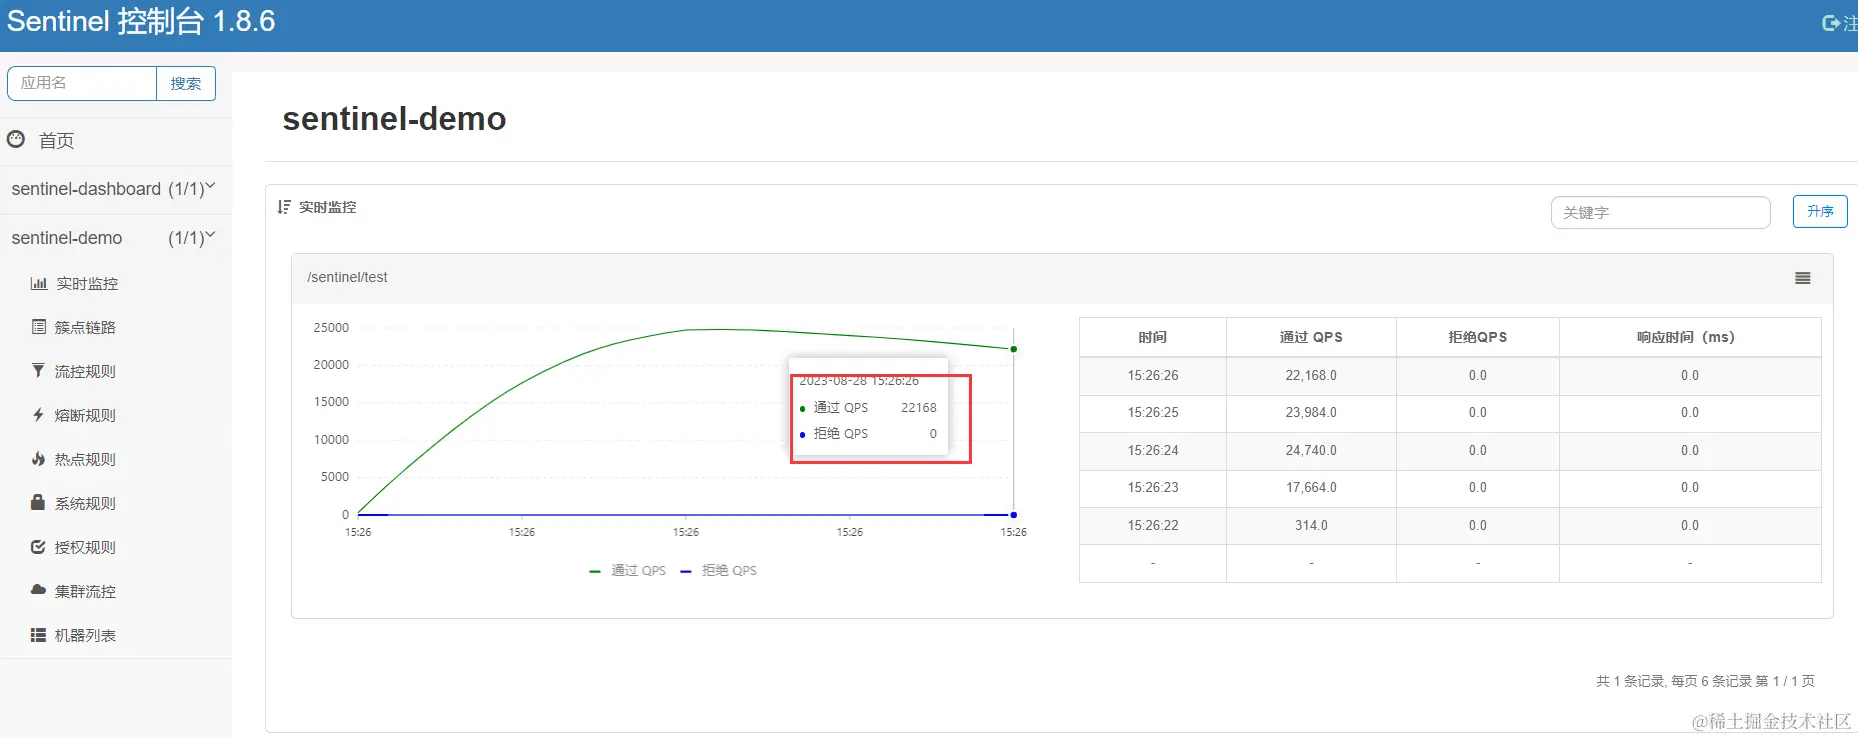This screenshot has width=1858, height=738.
Task: Click the funnel icon for 流控规则
Action: (x=38, y=371)
